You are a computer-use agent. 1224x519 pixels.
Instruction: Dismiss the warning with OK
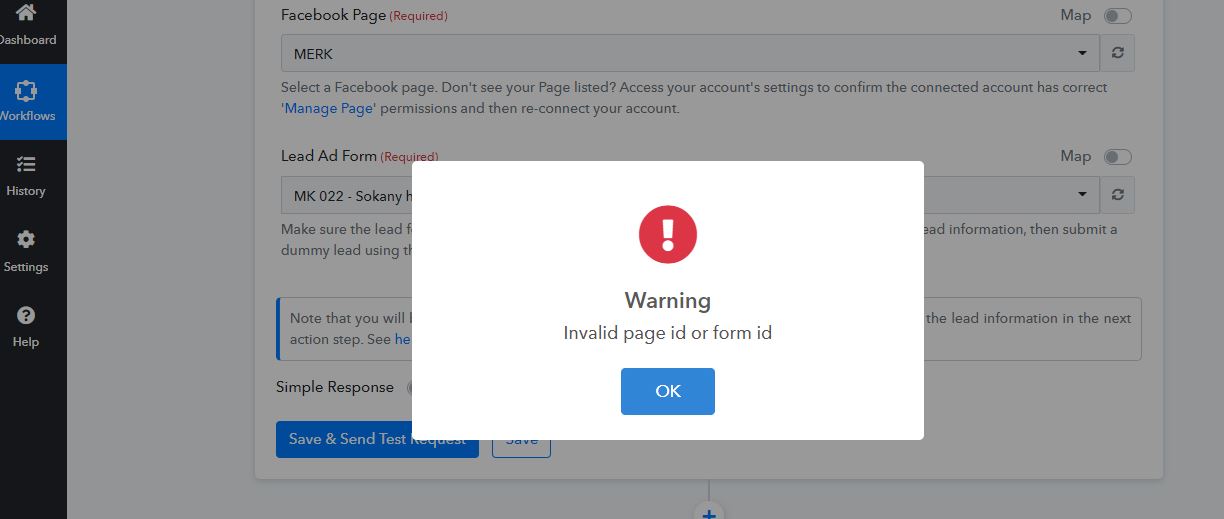668,391
